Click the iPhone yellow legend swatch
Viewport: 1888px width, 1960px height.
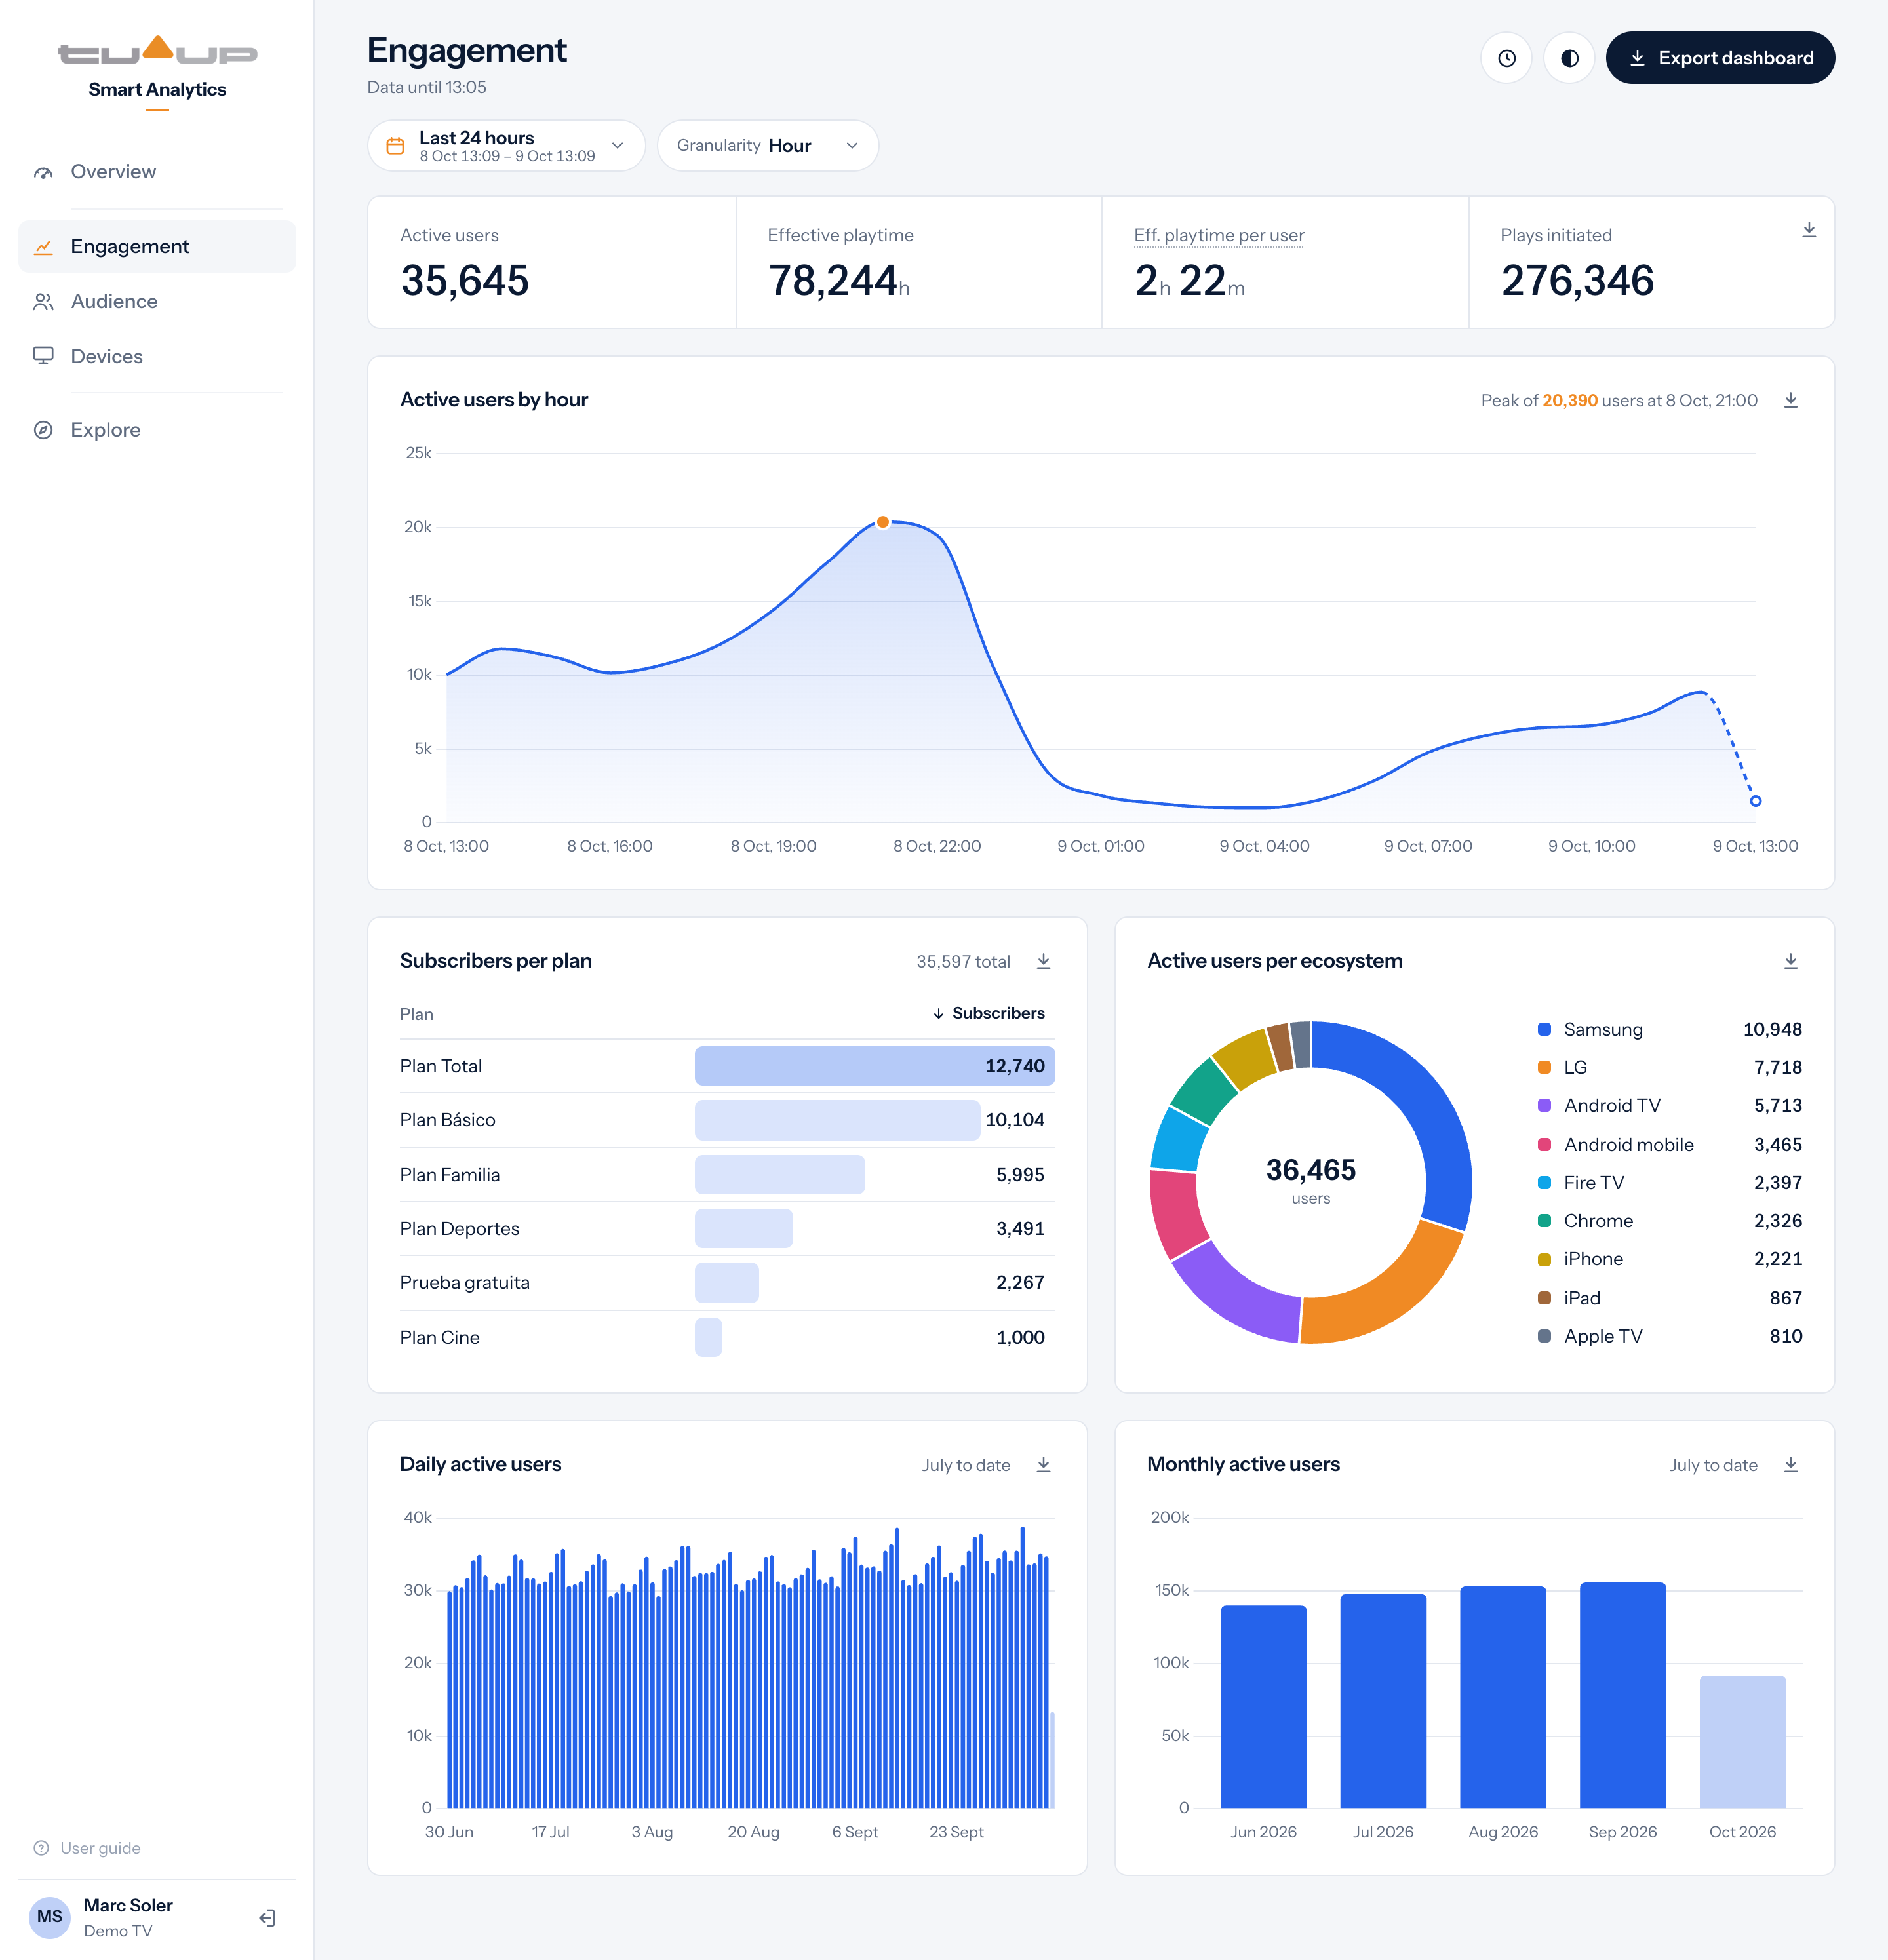click(x=1544, y=1259)
